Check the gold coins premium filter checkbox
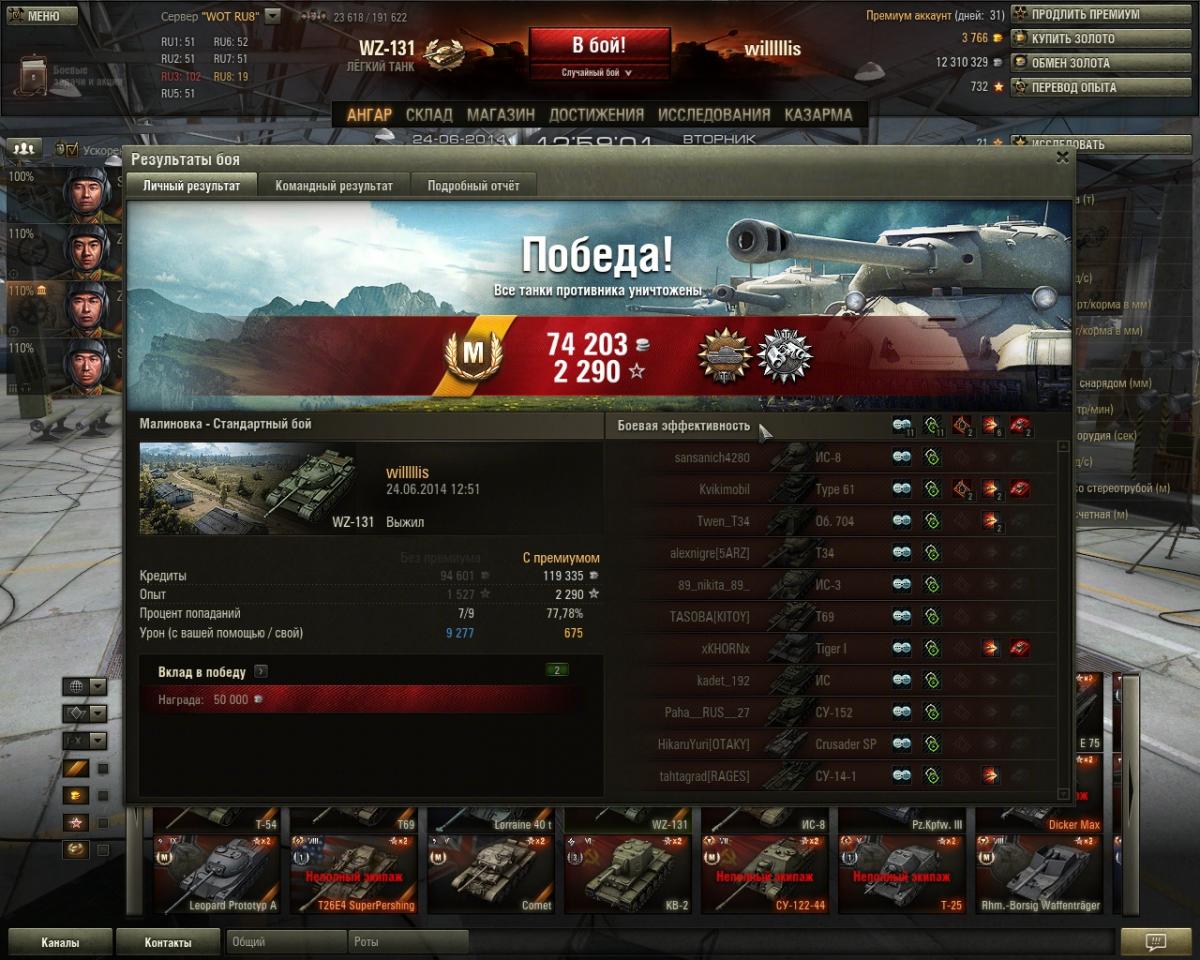The image size is (1200, 960). (103, 795)
